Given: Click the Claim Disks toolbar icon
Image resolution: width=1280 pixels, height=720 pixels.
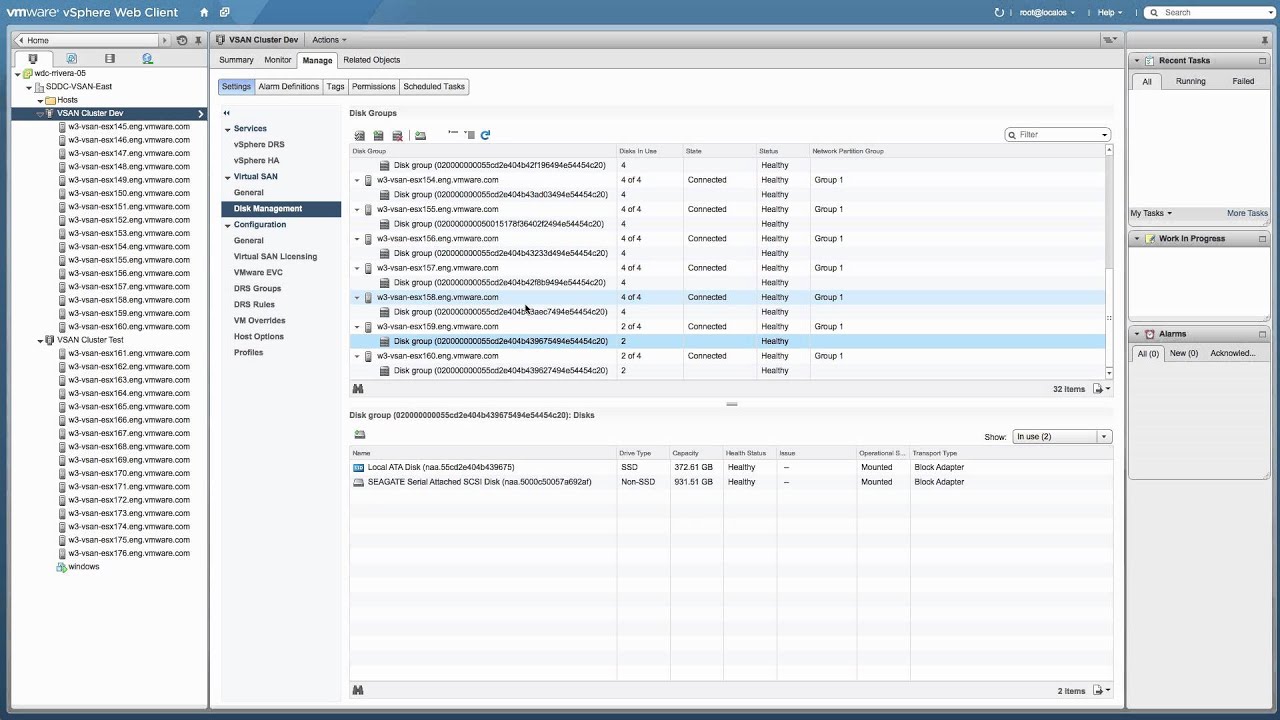Looking at the screenshot, I should (360, 135).
